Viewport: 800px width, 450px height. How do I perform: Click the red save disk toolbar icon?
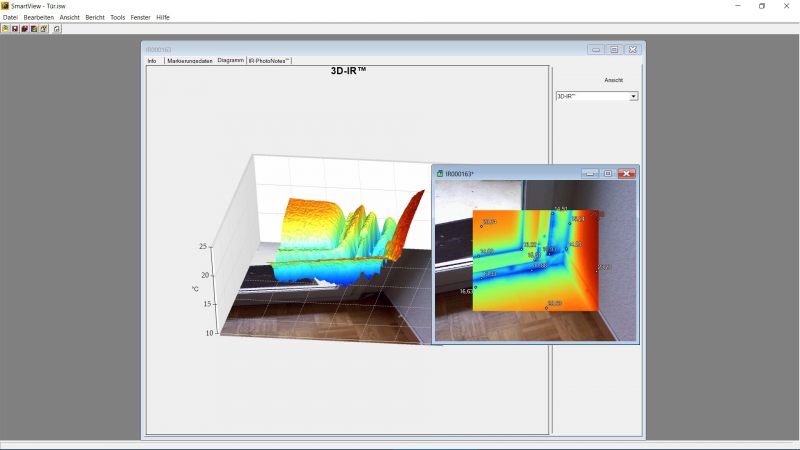(14, 29)
